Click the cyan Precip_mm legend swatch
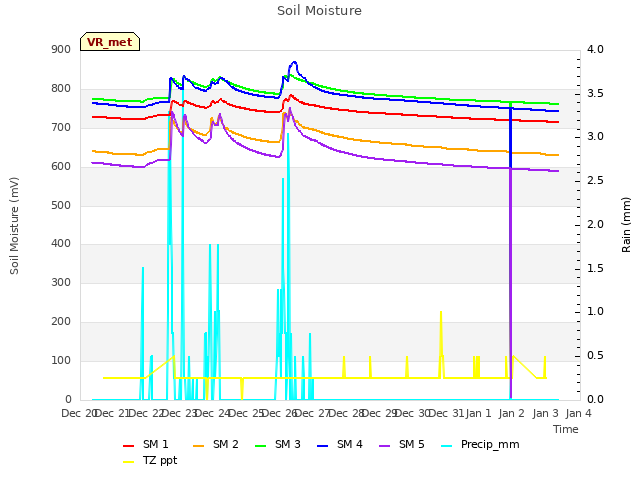Screen dimensions: 640x480 coord(447,446)
